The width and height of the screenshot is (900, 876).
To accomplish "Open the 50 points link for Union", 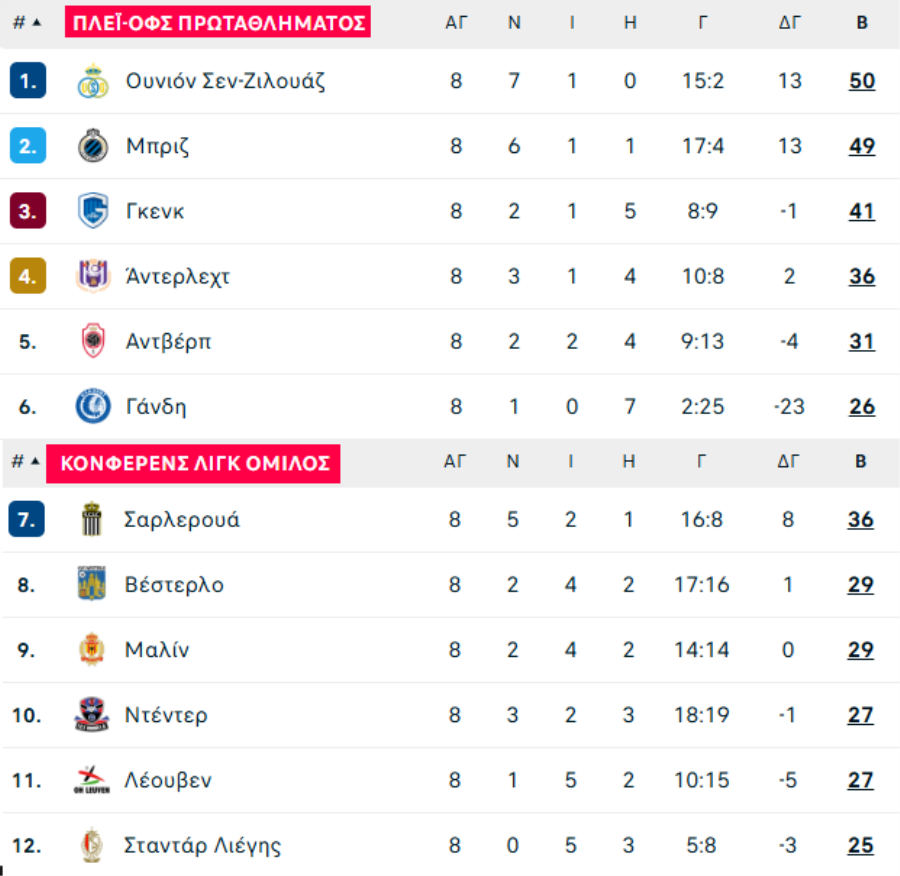I will click(862, 81).
